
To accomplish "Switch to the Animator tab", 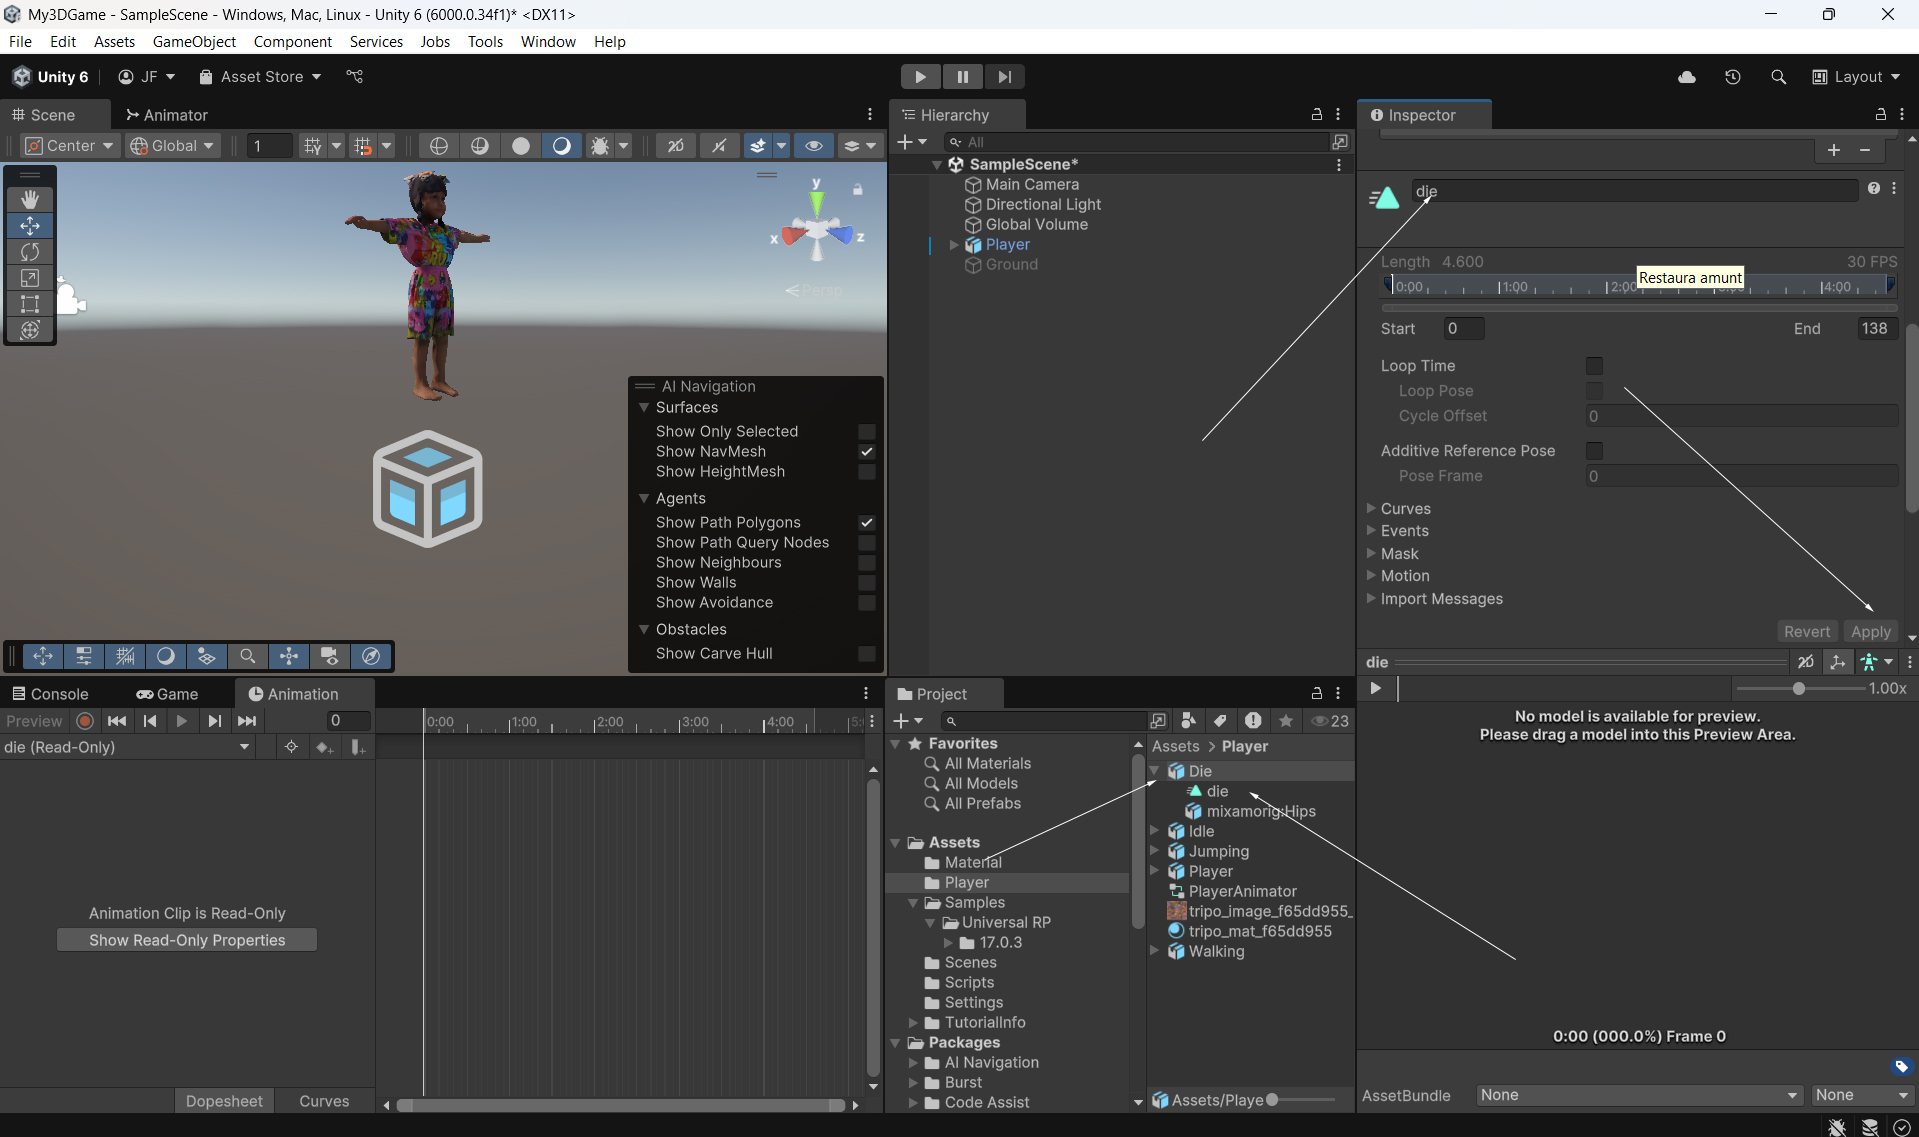I will click(166, 115).
